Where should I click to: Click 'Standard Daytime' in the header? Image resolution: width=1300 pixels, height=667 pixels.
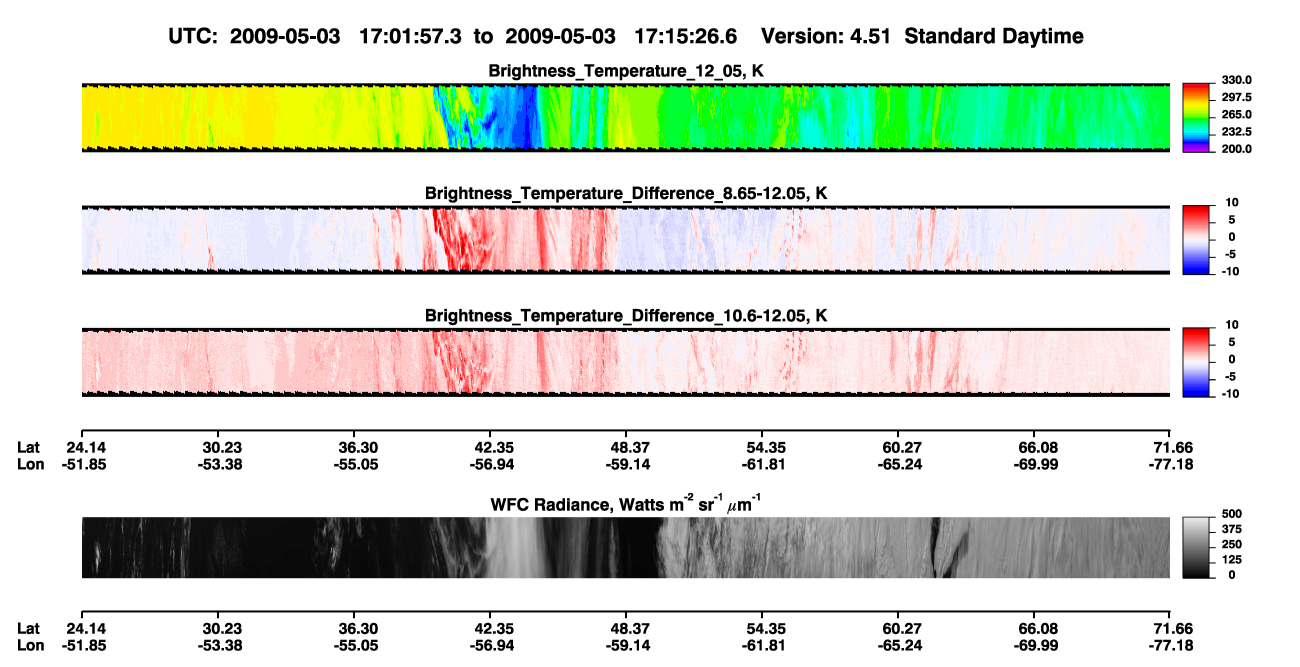[992, 37]
